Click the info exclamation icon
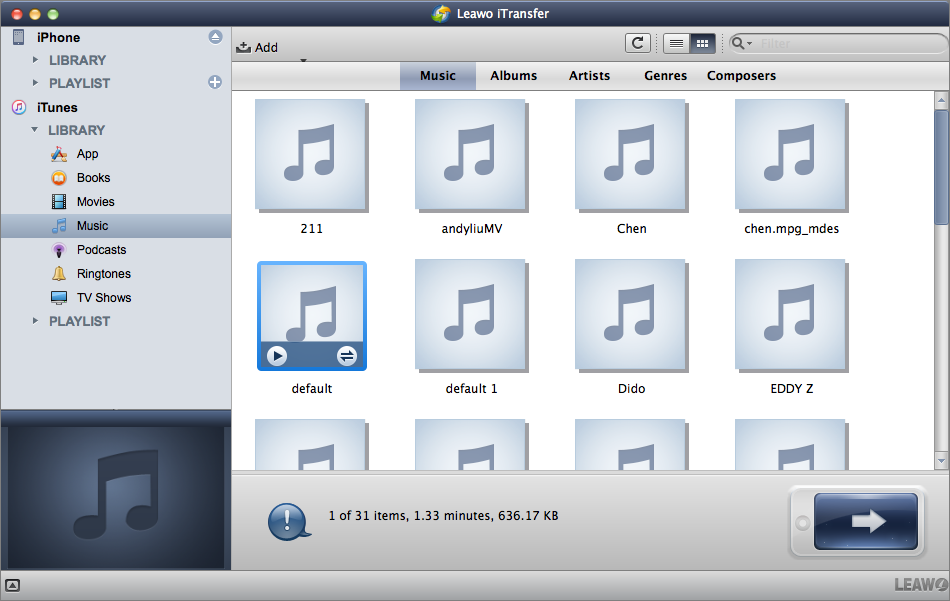This screenshot has width=950, height=601. (x=287, y=520)
